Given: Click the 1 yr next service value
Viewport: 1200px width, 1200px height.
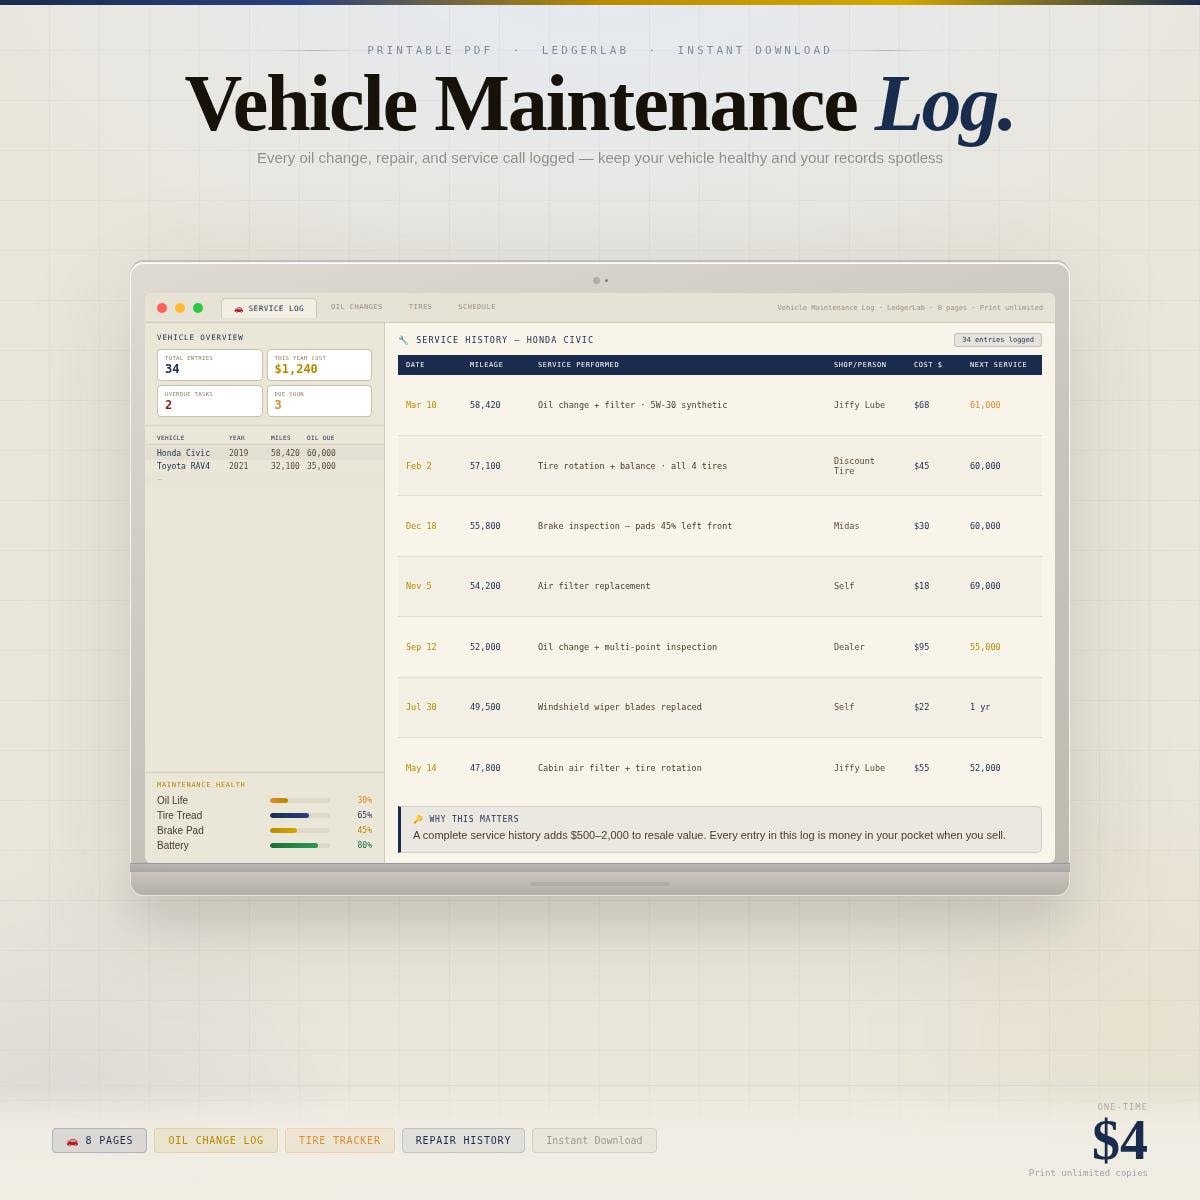Looking at the screenshot, I should tap(980, 707).
